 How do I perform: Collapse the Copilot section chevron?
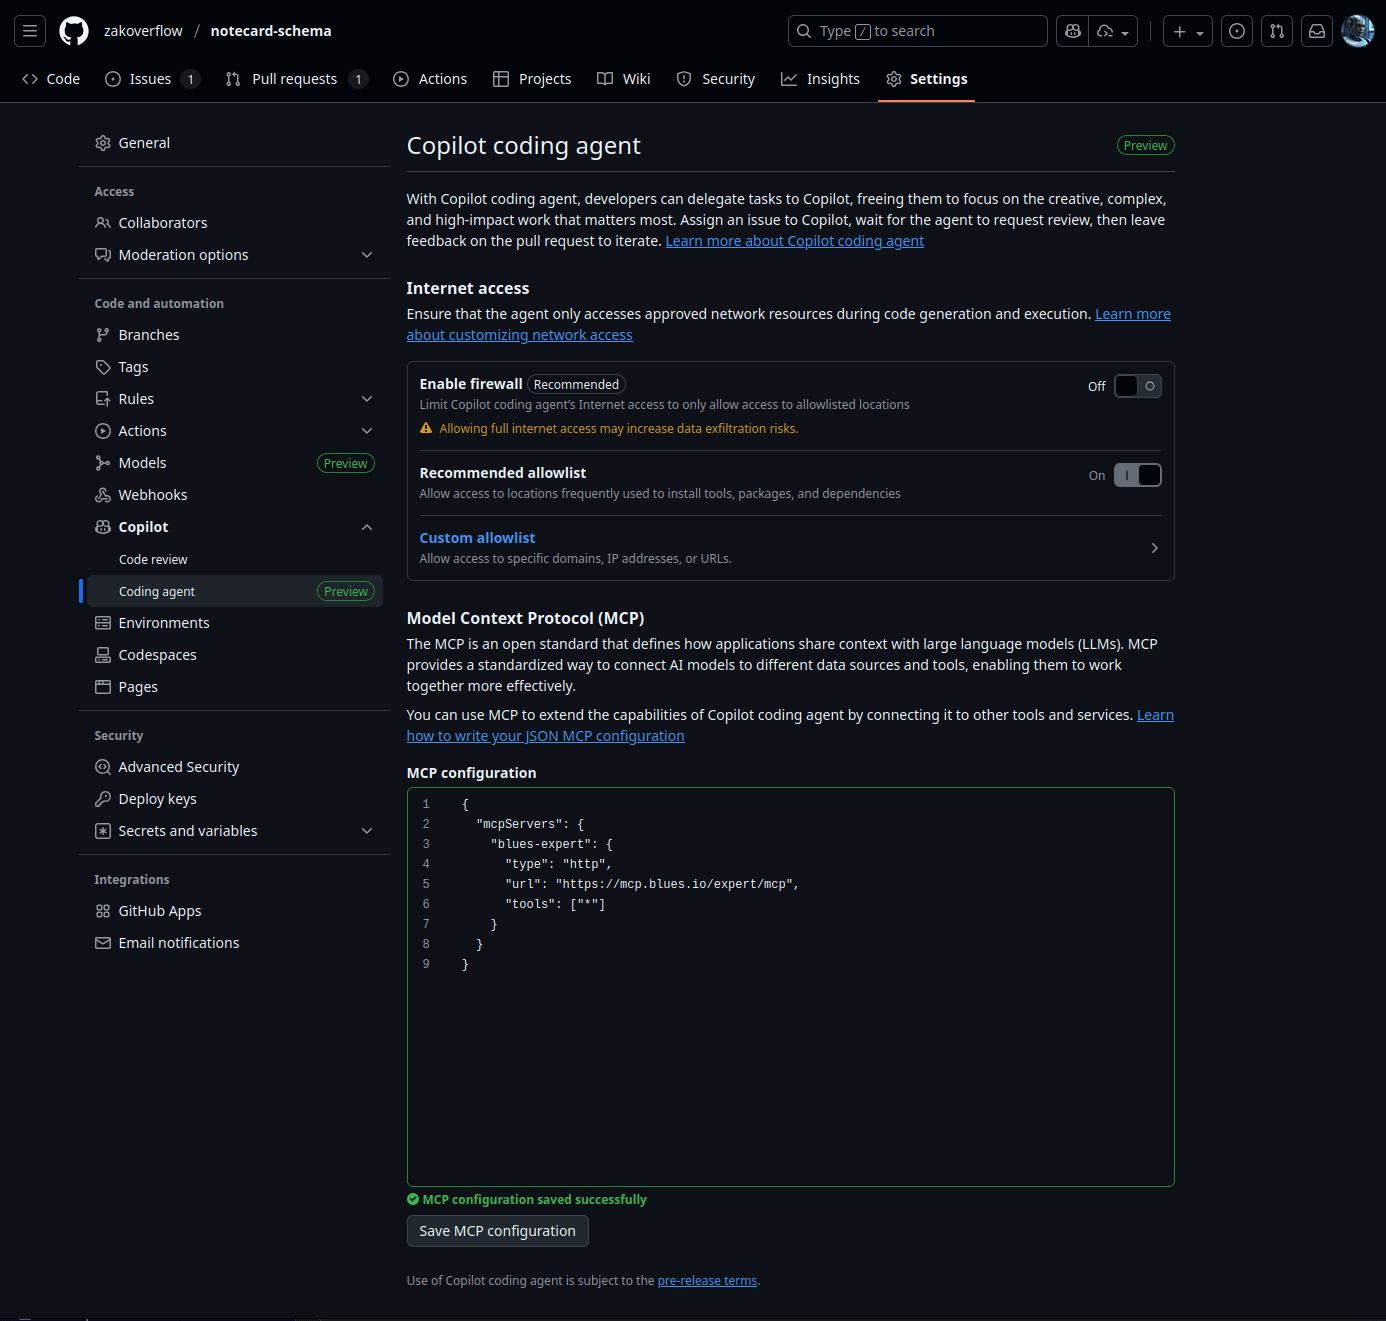[x=367, y=527]
